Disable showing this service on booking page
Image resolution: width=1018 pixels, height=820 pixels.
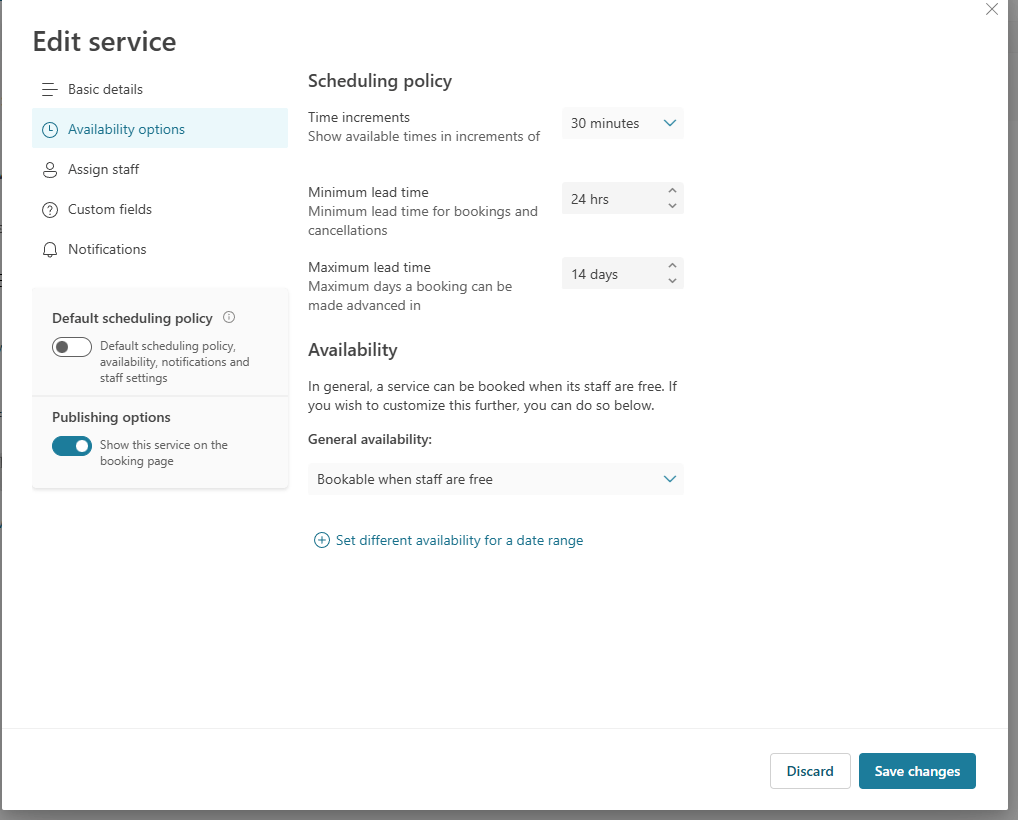click(71, 446)
